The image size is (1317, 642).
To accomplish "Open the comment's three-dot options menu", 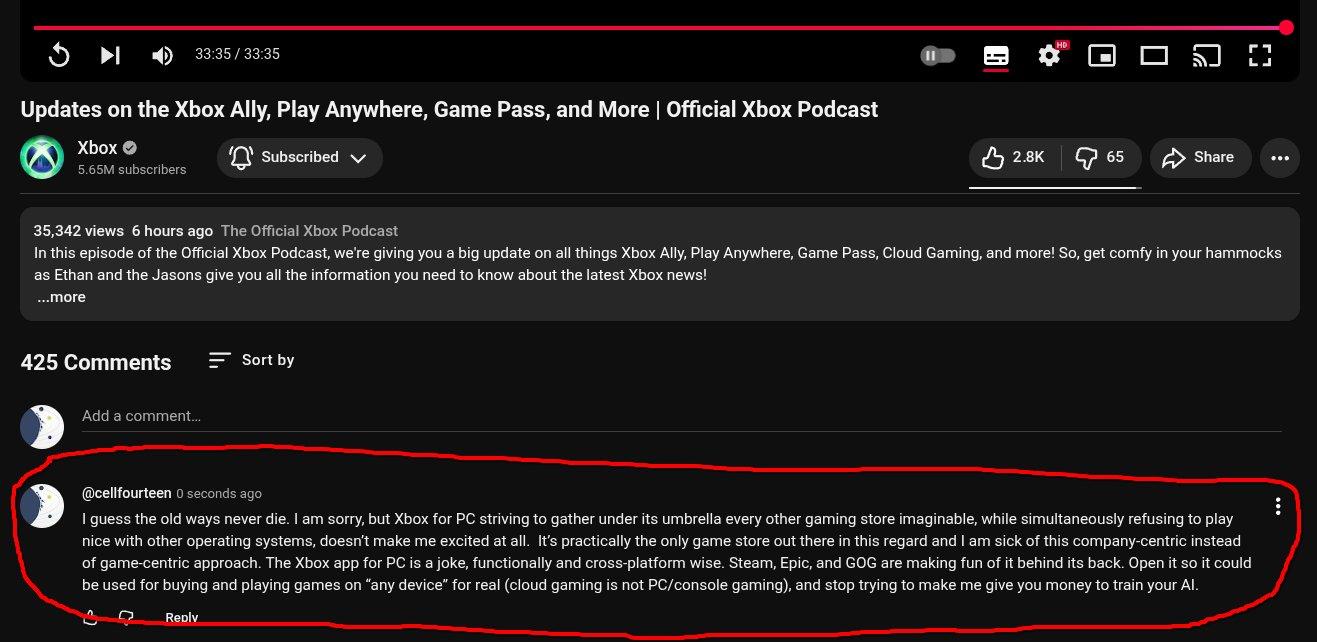I will pyautogui.click(x=1277, y=506).
